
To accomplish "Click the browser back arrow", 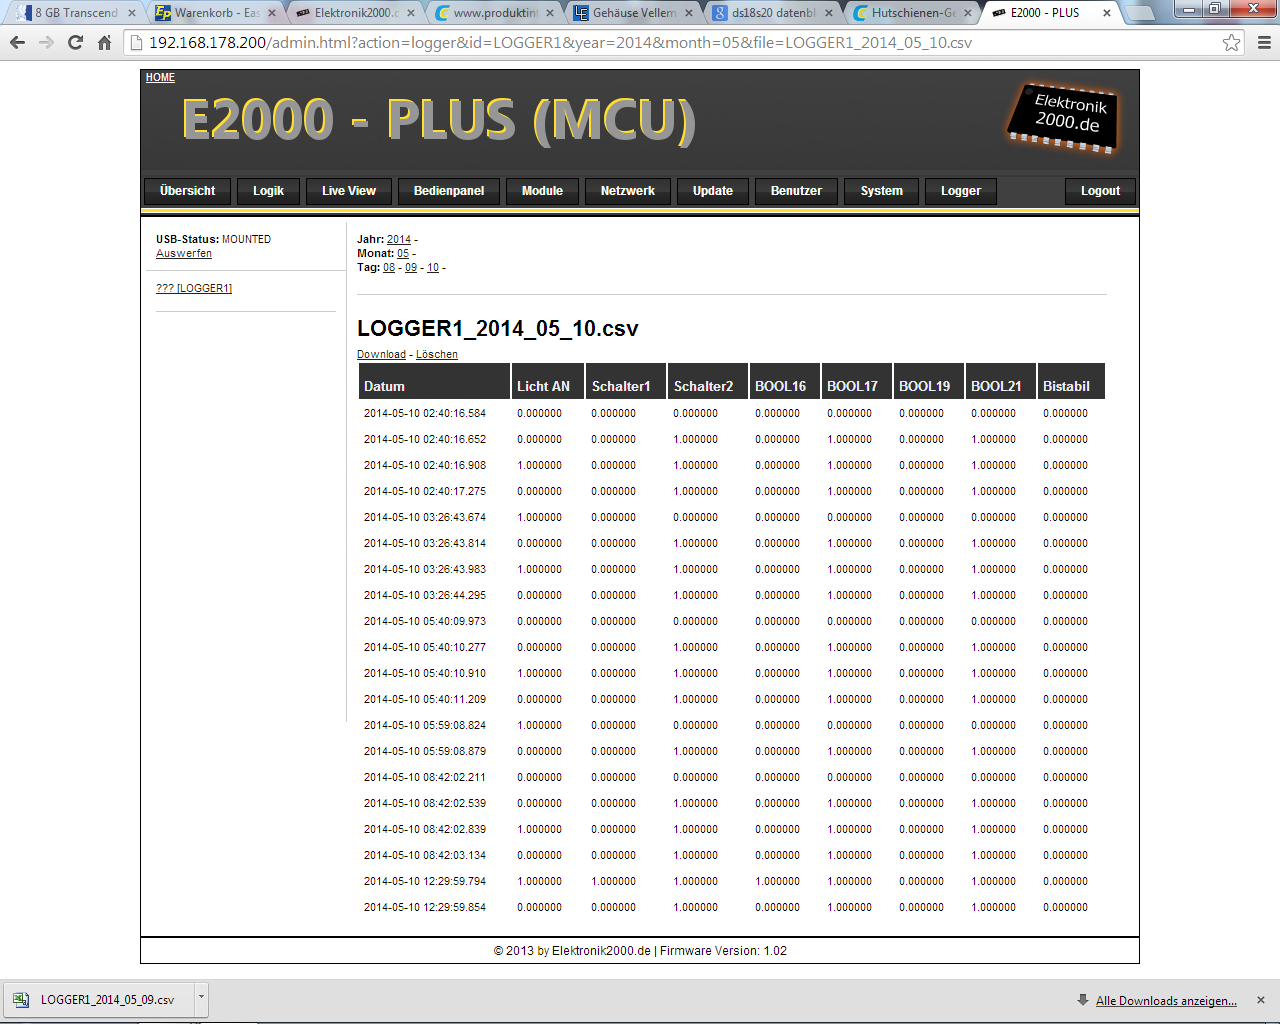I will [x=17, y=43].
